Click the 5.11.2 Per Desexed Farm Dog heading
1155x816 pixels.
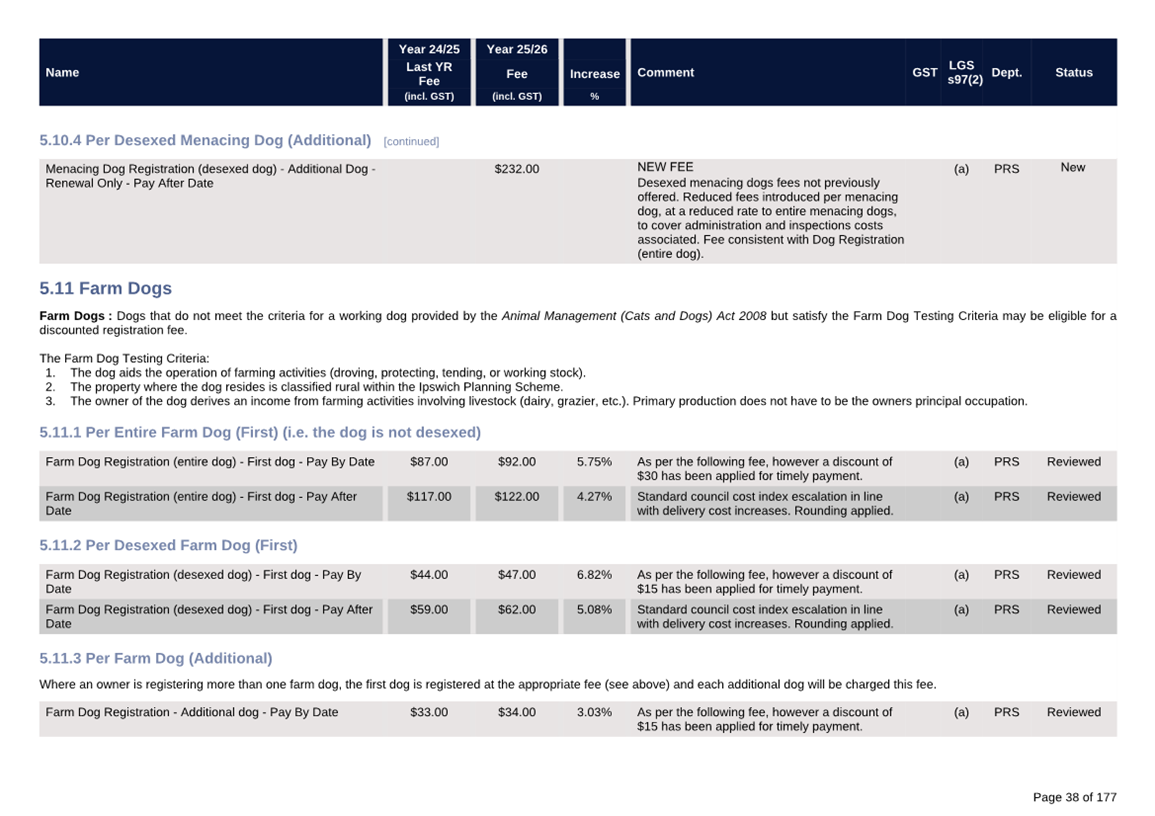coord(168,545)
